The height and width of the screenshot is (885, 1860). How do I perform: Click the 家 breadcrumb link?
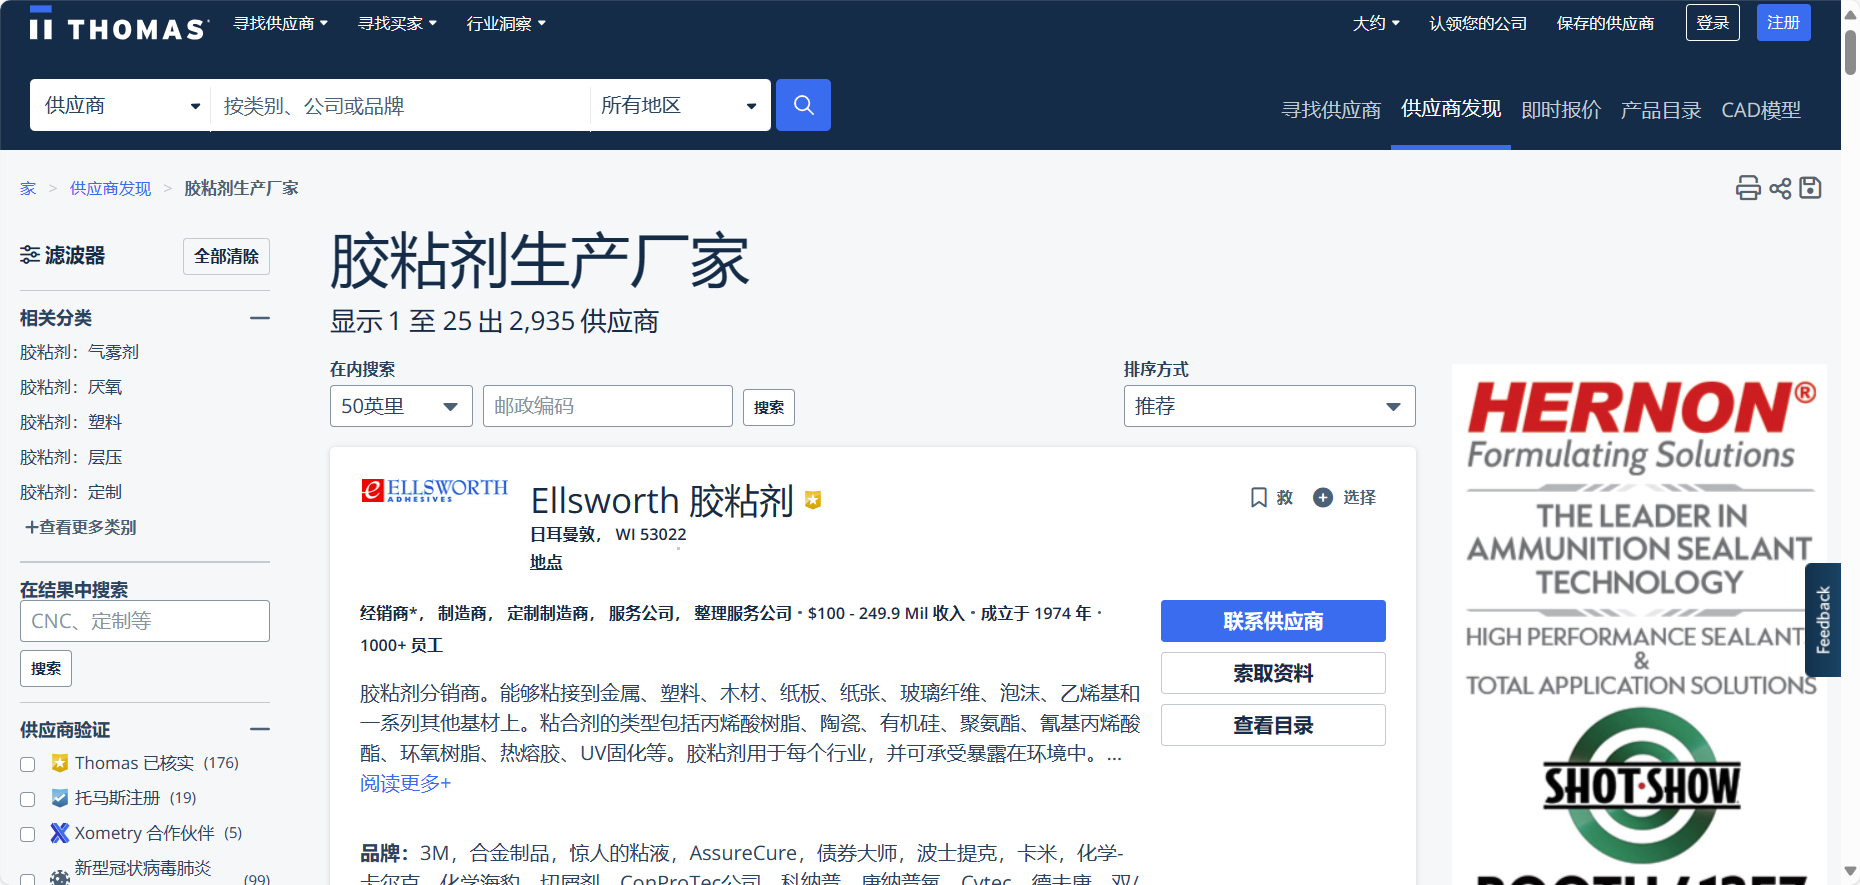28,188
